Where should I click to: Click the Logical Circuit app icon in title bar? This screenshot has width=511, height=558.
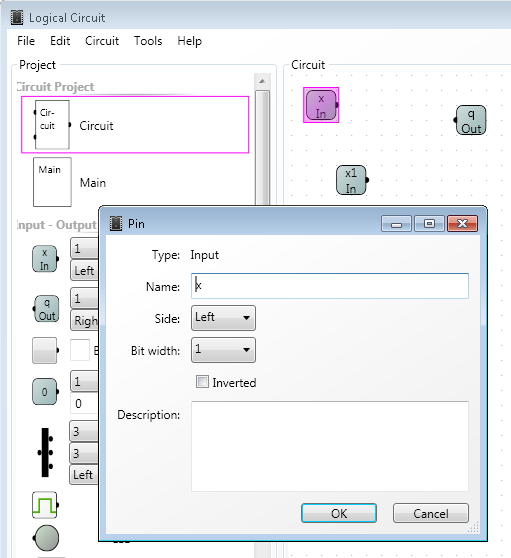(x=17, y=17)
